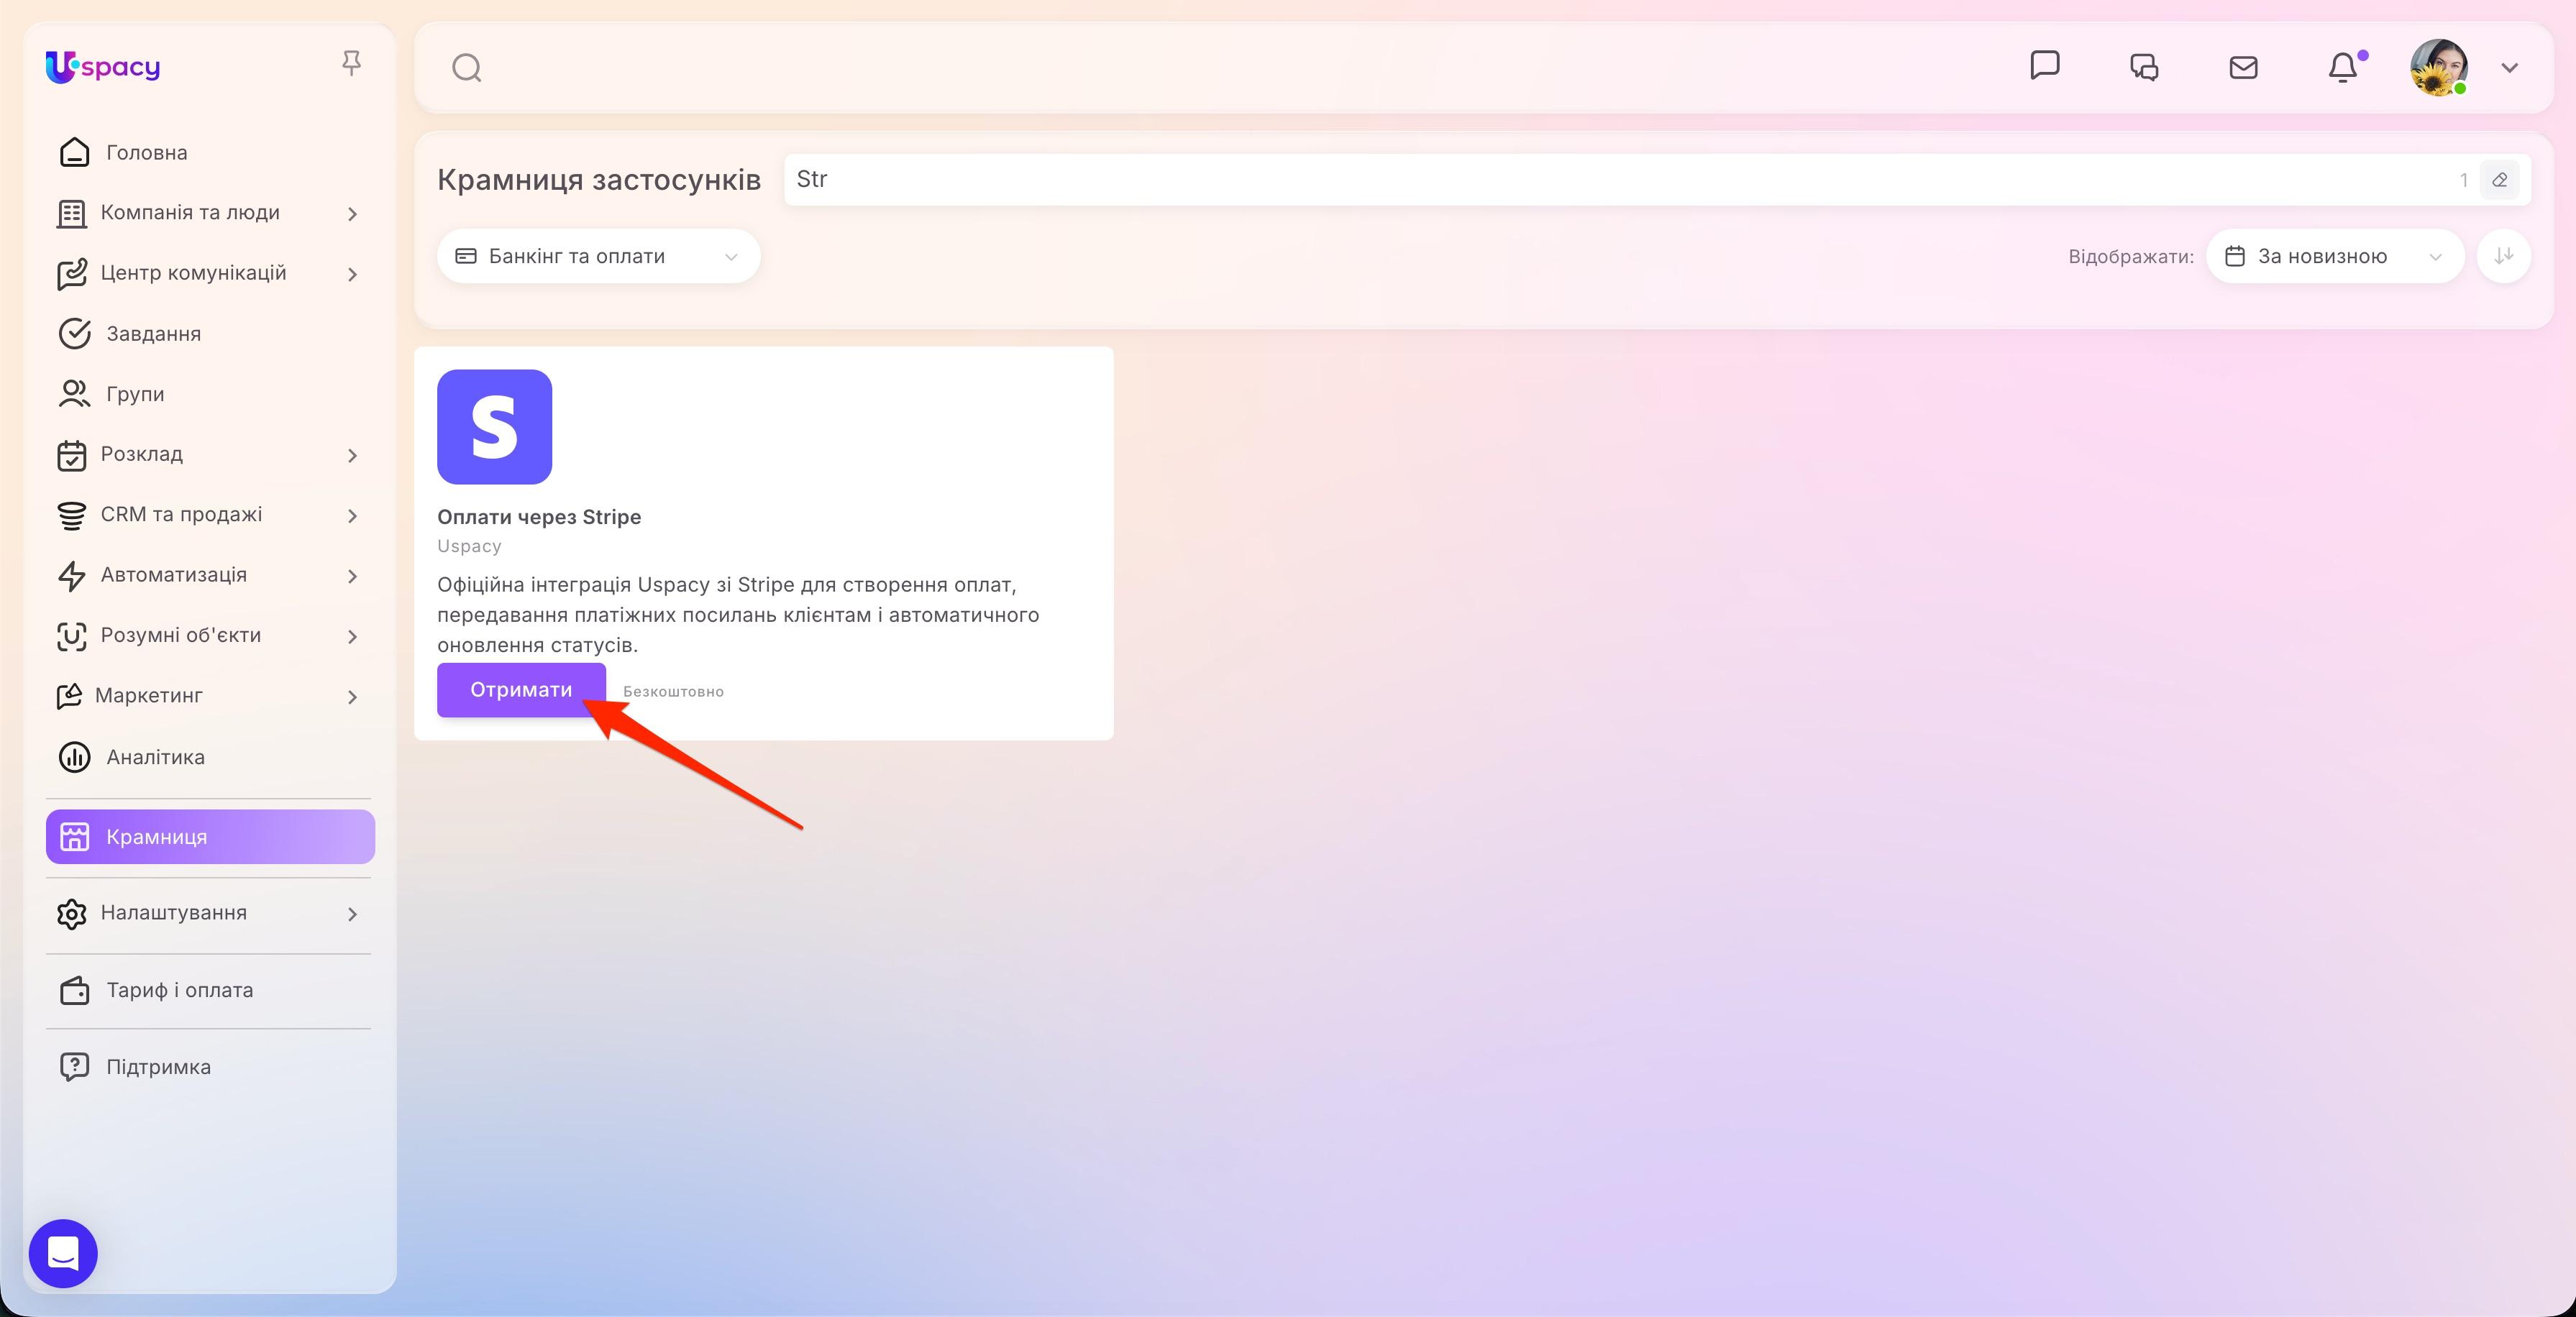The image size is (2576, 1317).
Task: Click the Автоматизація lightning icon
Action: point(71,576)
